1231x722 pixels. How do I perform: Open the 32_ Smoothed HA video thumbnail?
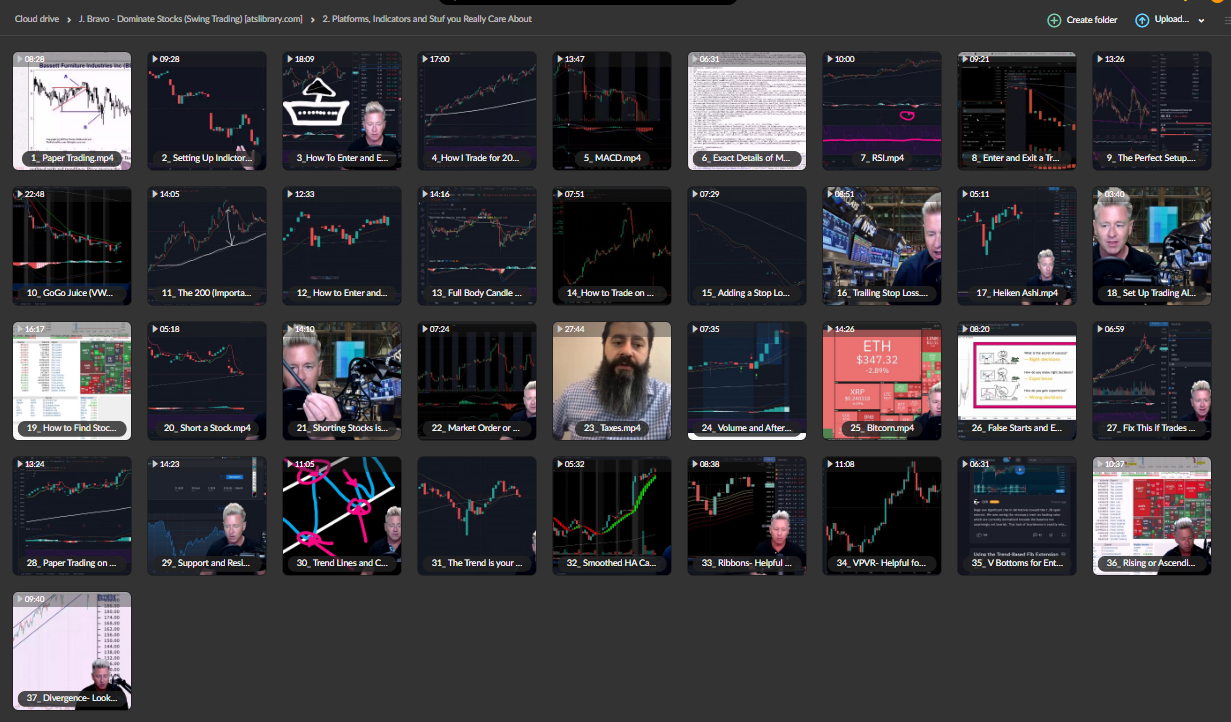(x=611, y=515)
